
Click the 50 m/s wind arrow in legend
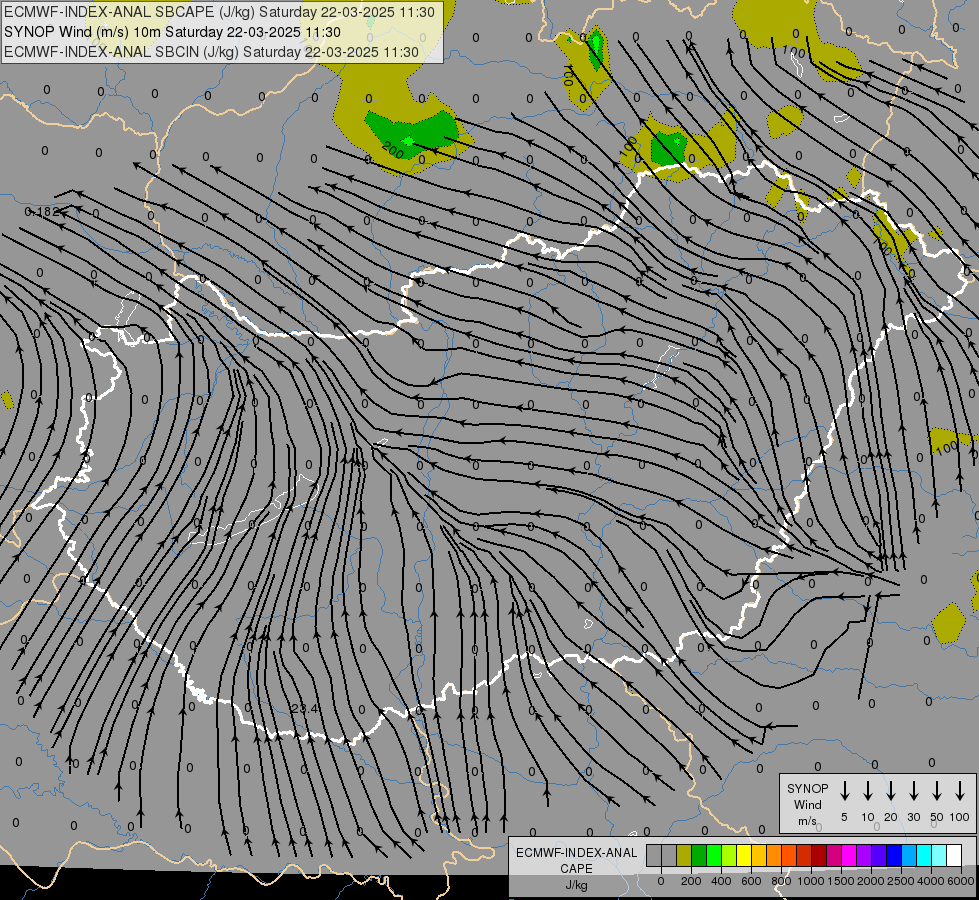[x=937, y=790]
